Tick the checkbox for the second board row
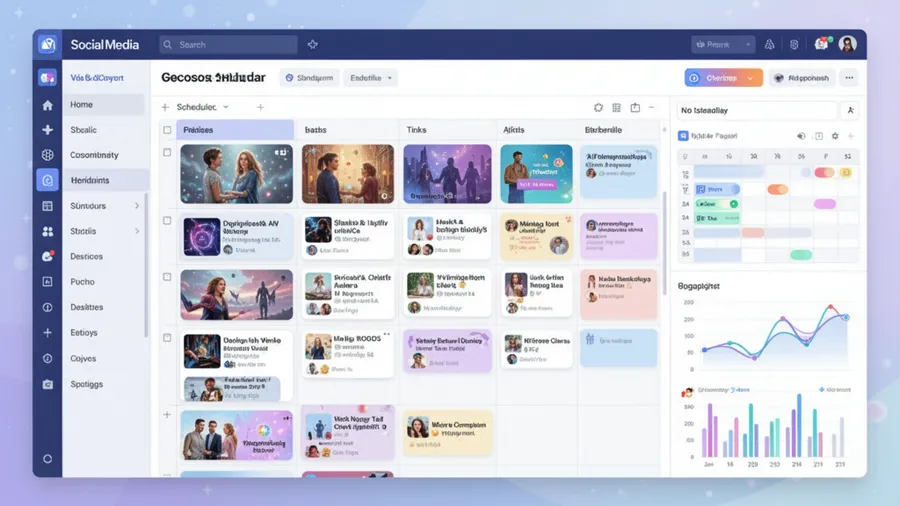900x506 pixels. (167, 220)
